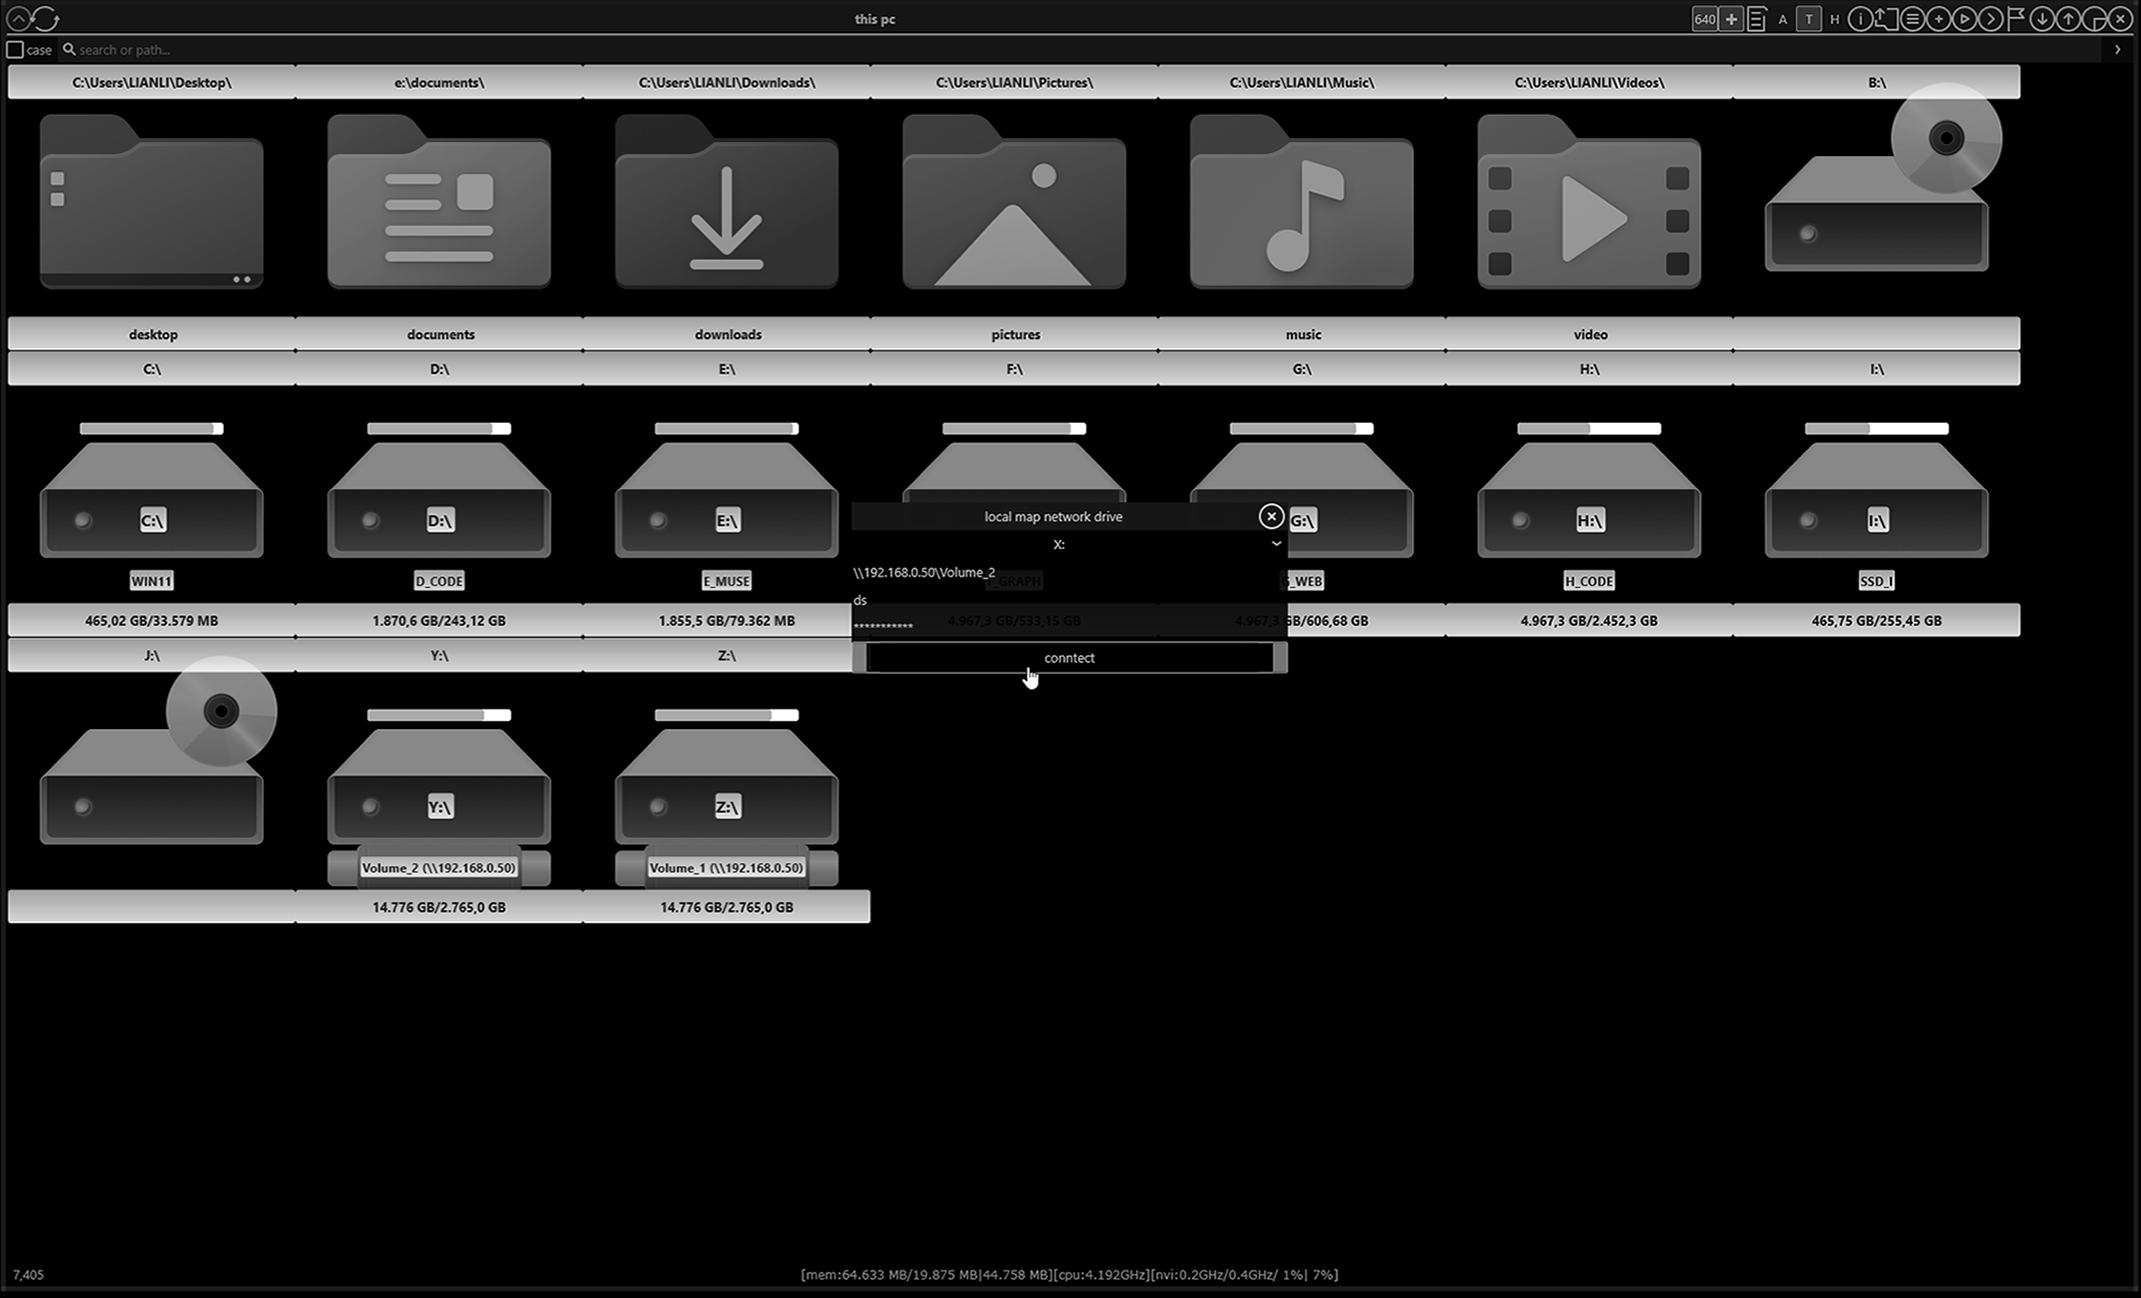Toggle the 640 size button

click(x=1704, y=19)
